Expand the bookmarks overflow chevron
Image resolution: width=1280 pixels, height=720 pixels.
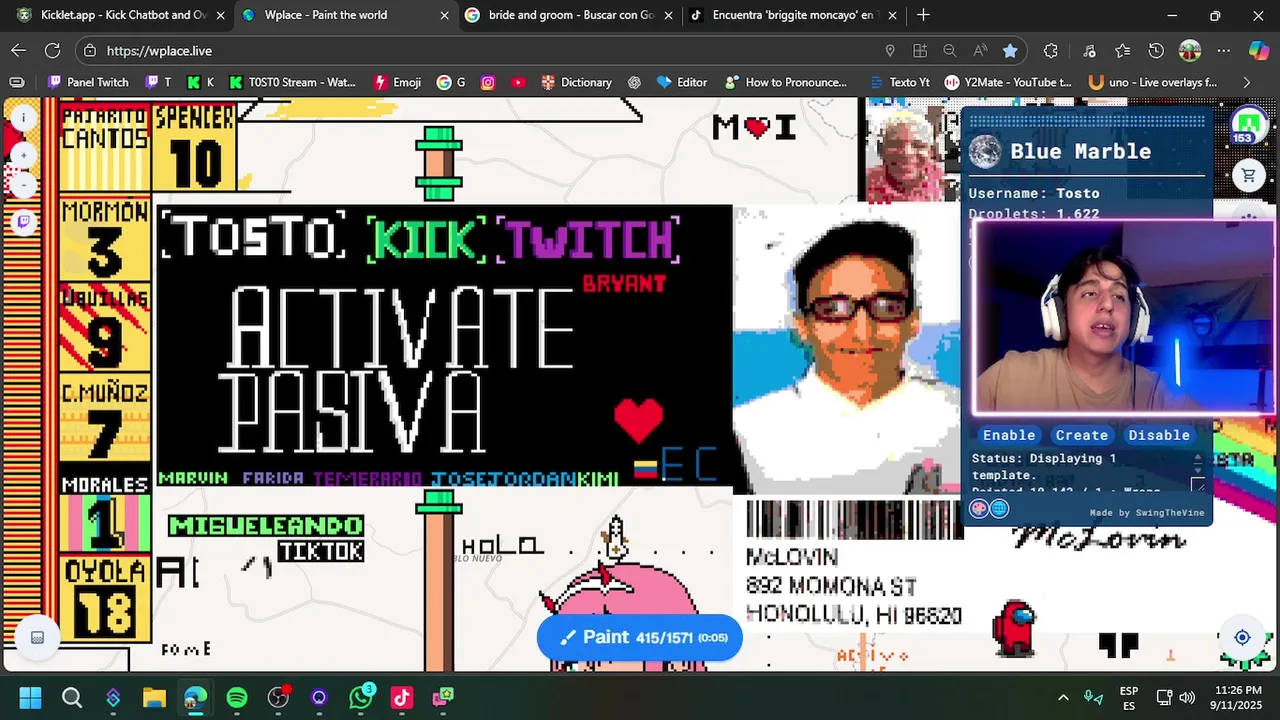click(x=1246, y=82)
